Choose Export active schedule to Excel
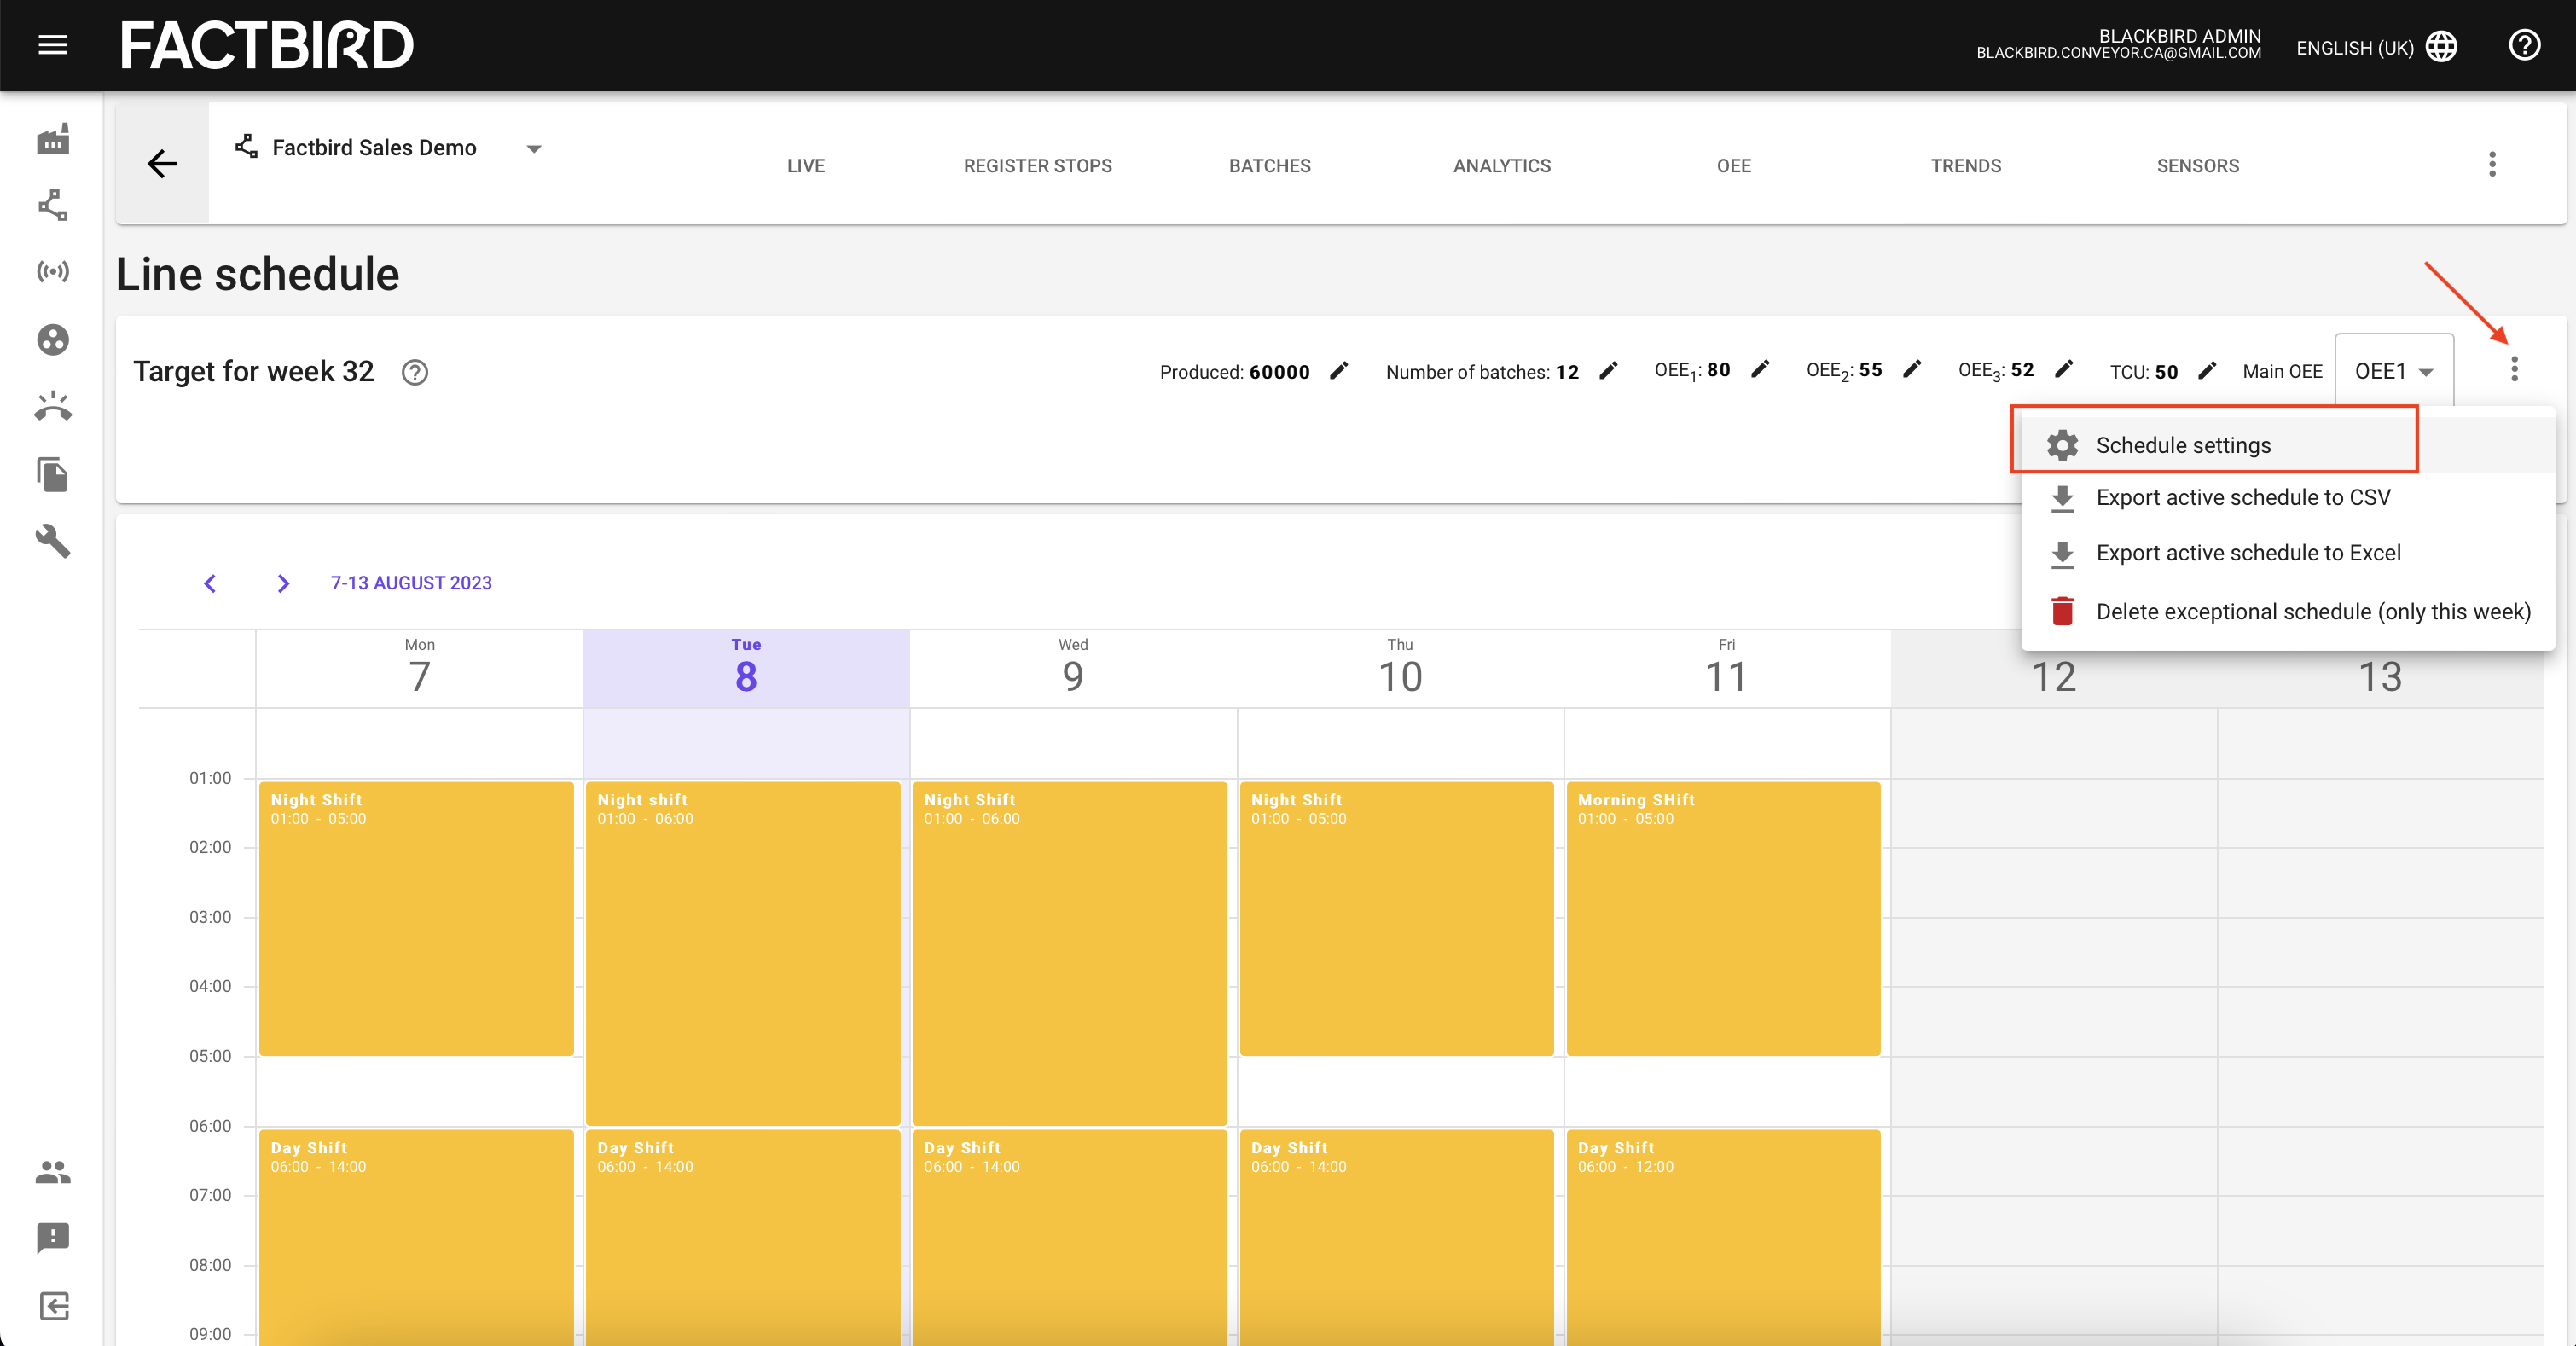 2288,553
